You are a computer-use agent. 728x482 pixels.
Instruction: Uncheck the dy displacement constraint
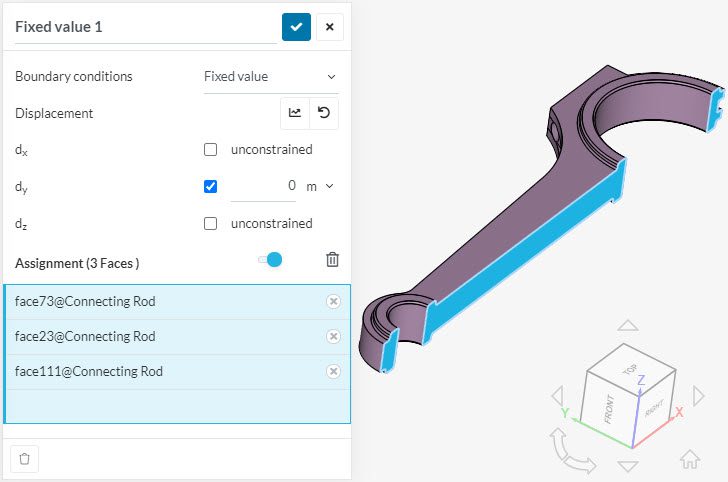[x=210, y=186]
